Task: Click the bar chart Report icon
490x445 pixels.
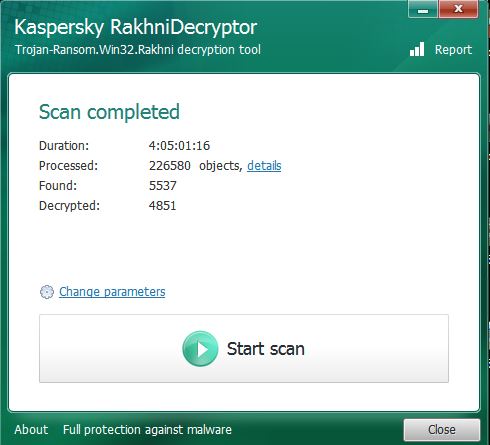Action: click(x=417, y=49)
